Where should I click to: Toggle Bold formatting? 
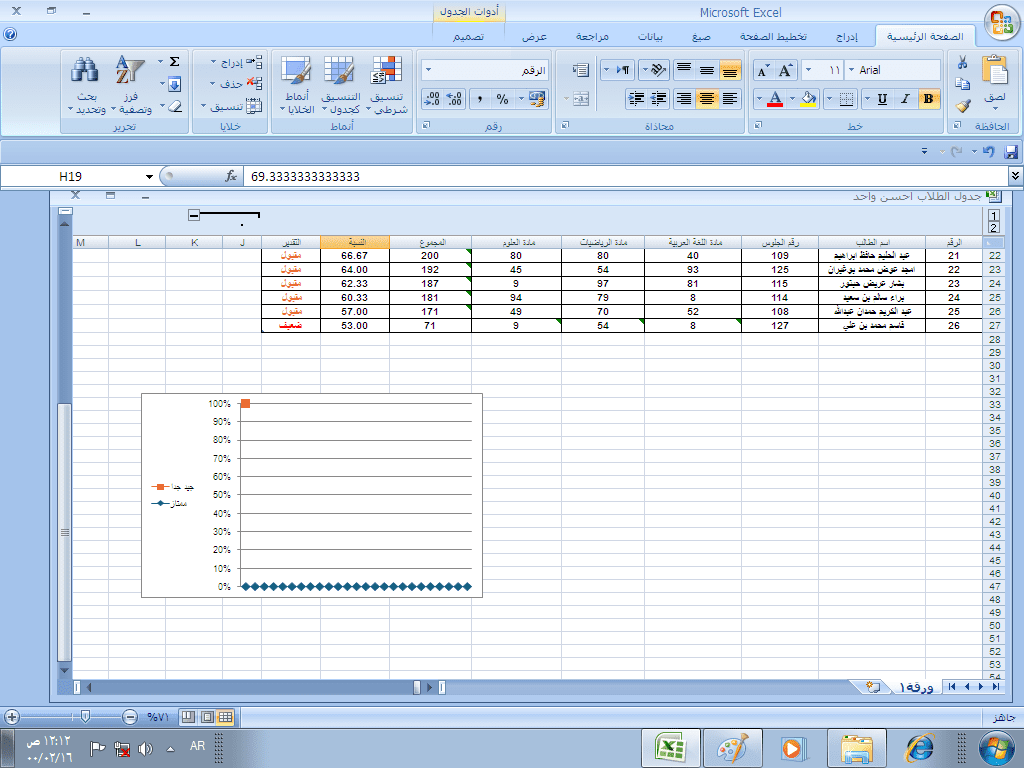coord(928,99)
